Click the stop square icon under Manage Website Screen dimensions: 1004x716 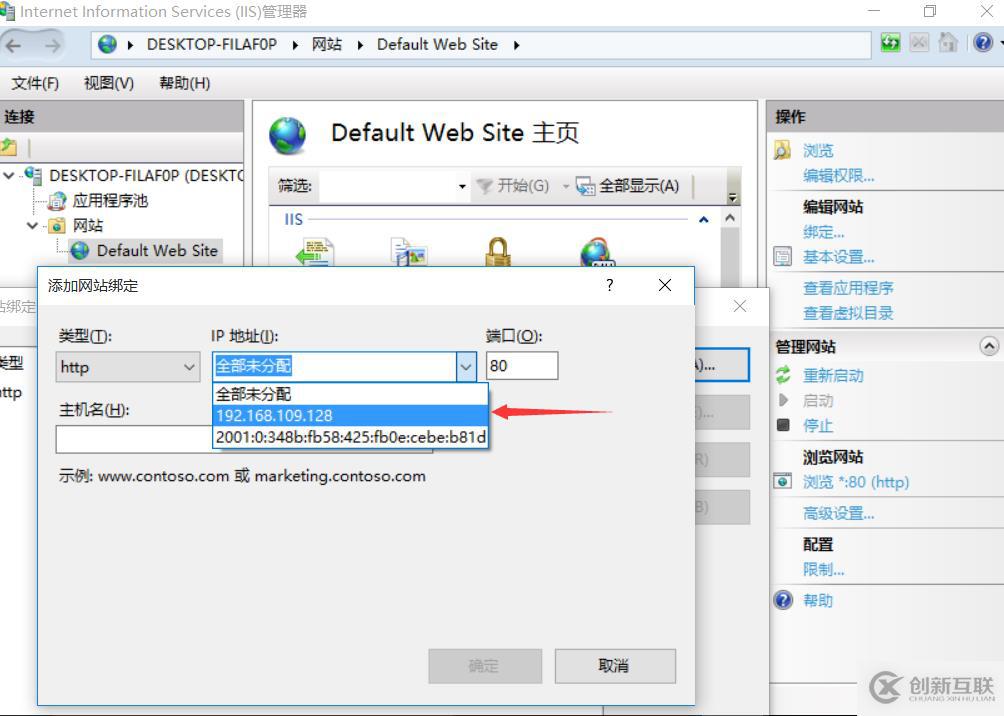click(783, 425)
